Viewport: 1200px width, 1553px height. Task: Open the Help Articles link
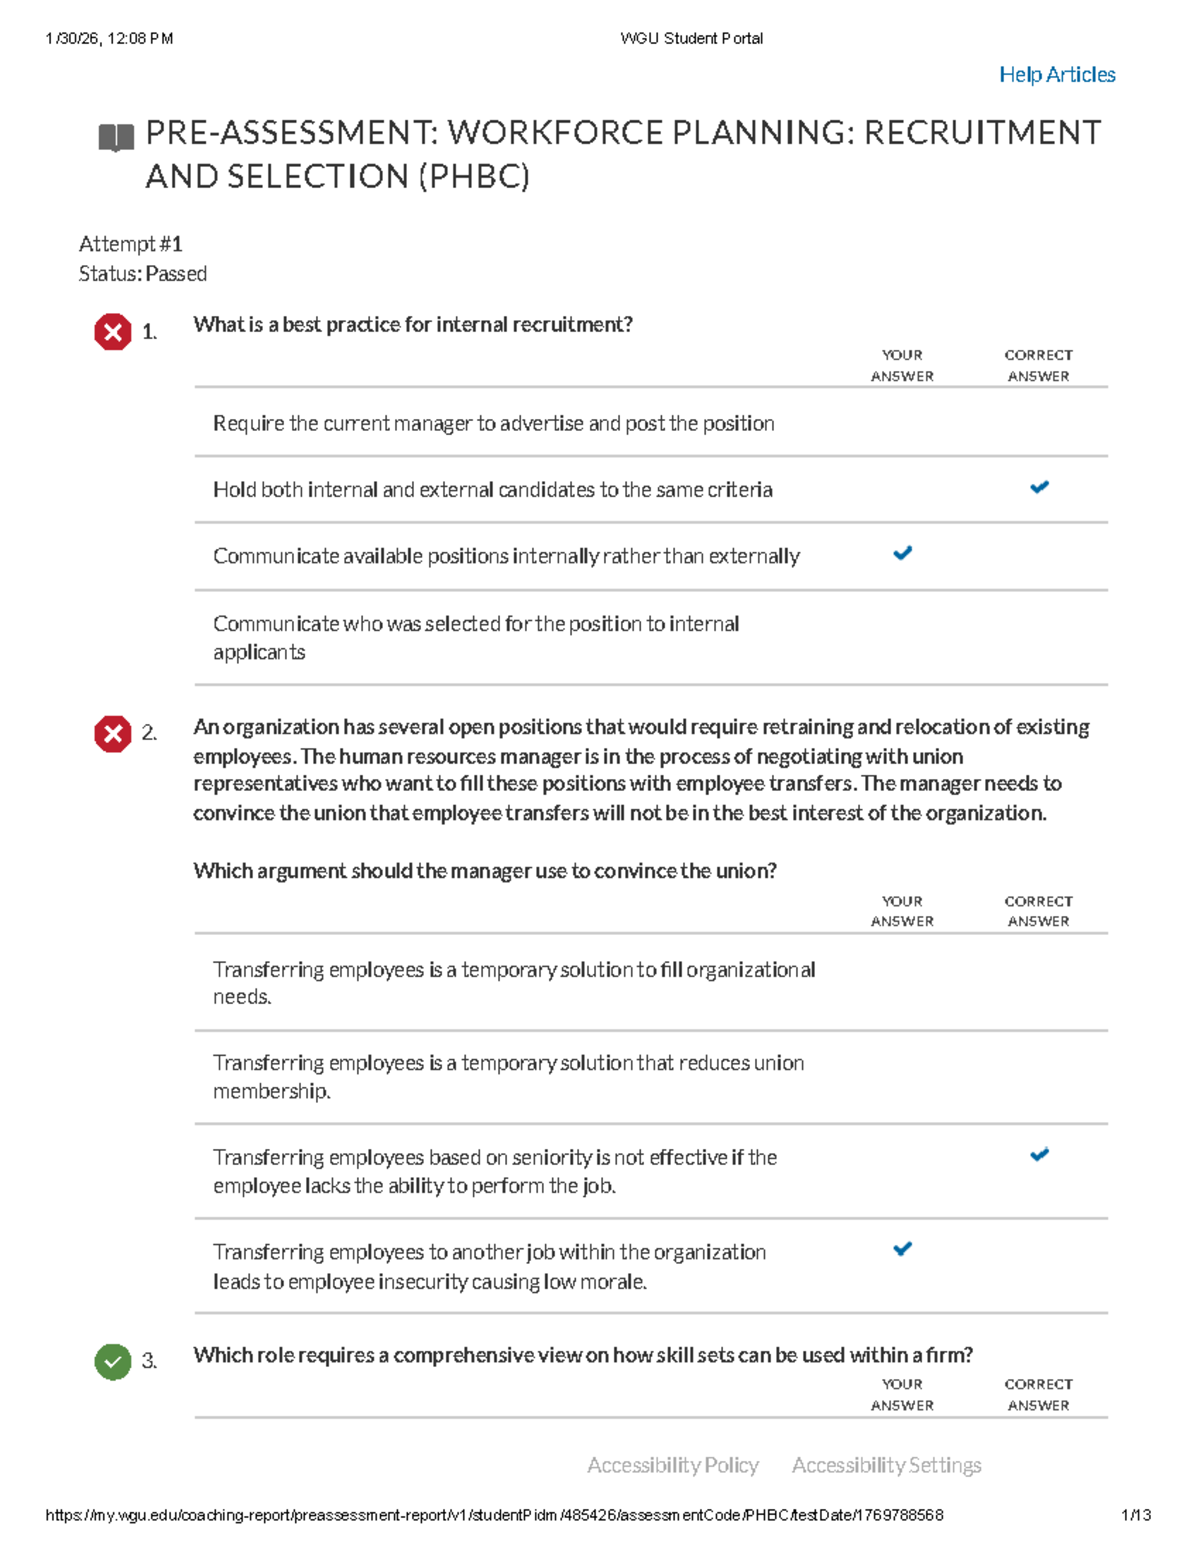click(1057, 75)
